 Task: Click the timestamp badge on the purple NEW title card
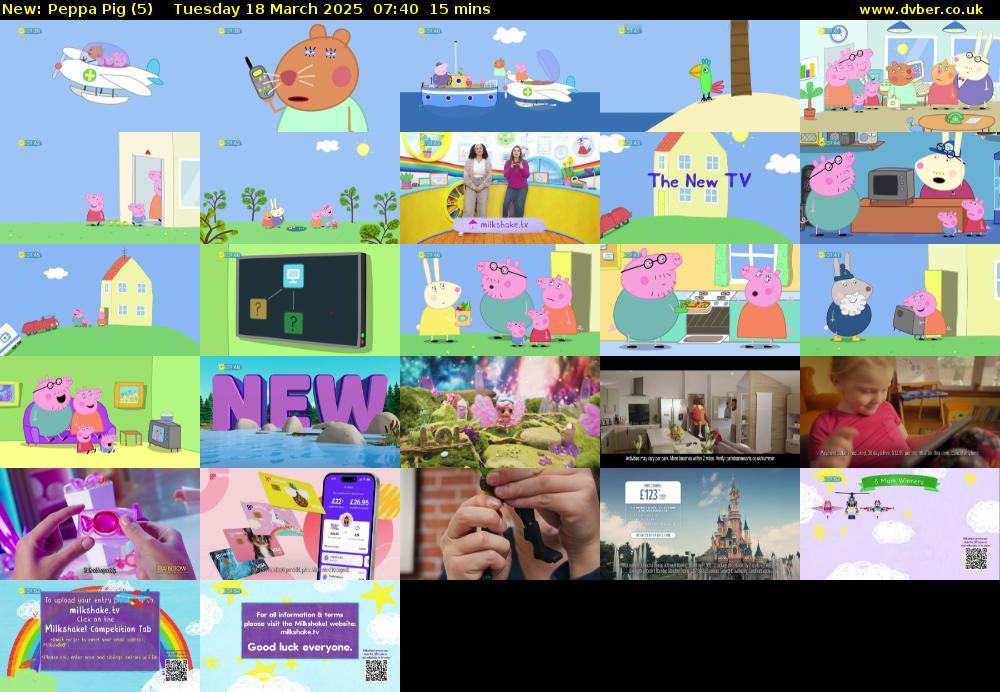pyautogui.click(x=229, y=366)
